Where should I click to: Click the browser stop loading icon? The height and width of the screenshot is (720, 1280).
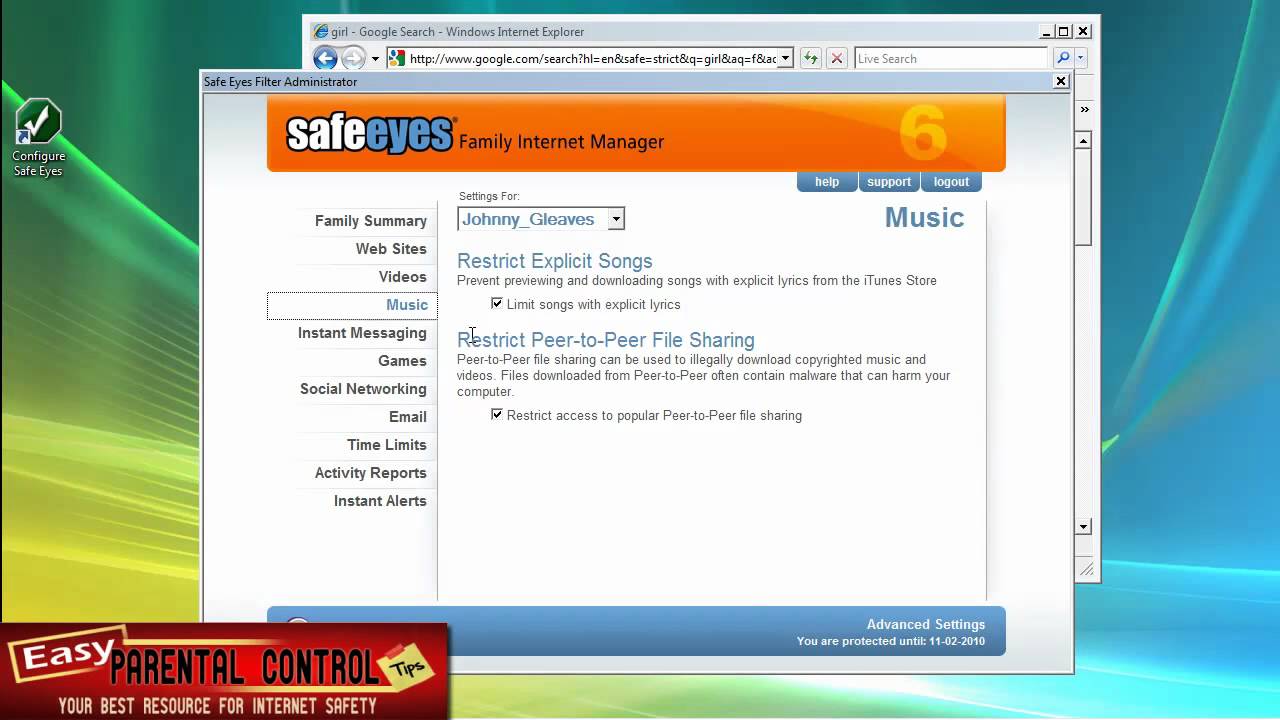click(x=837, y=58)
